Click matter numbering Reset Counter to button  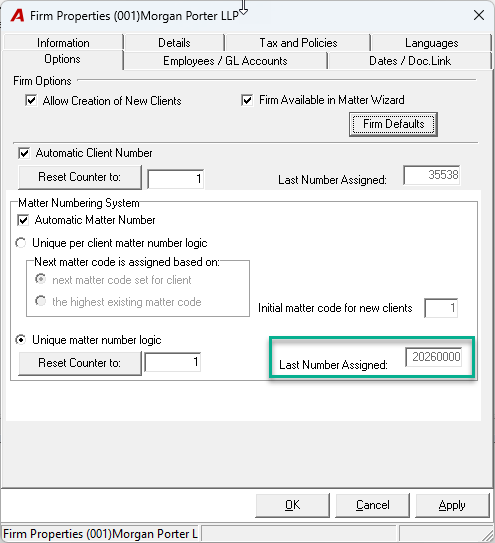click(80, 363)
